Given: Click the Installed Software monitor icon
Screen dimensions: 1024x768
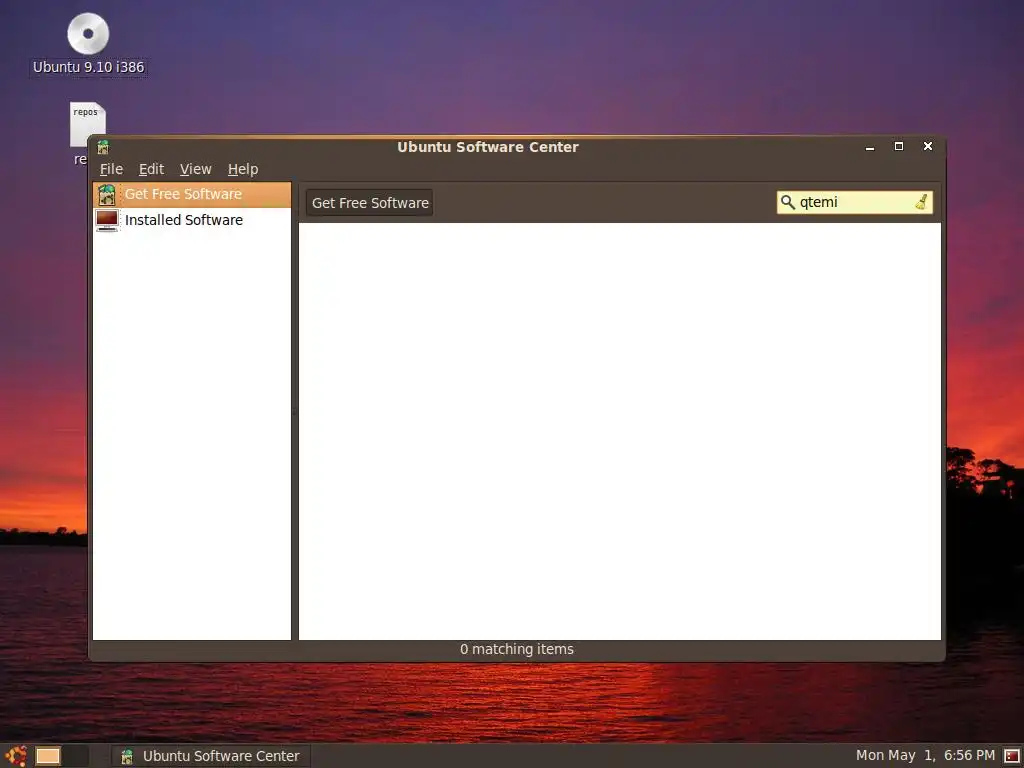Looking at the screenshot, I should coord(107,220).
